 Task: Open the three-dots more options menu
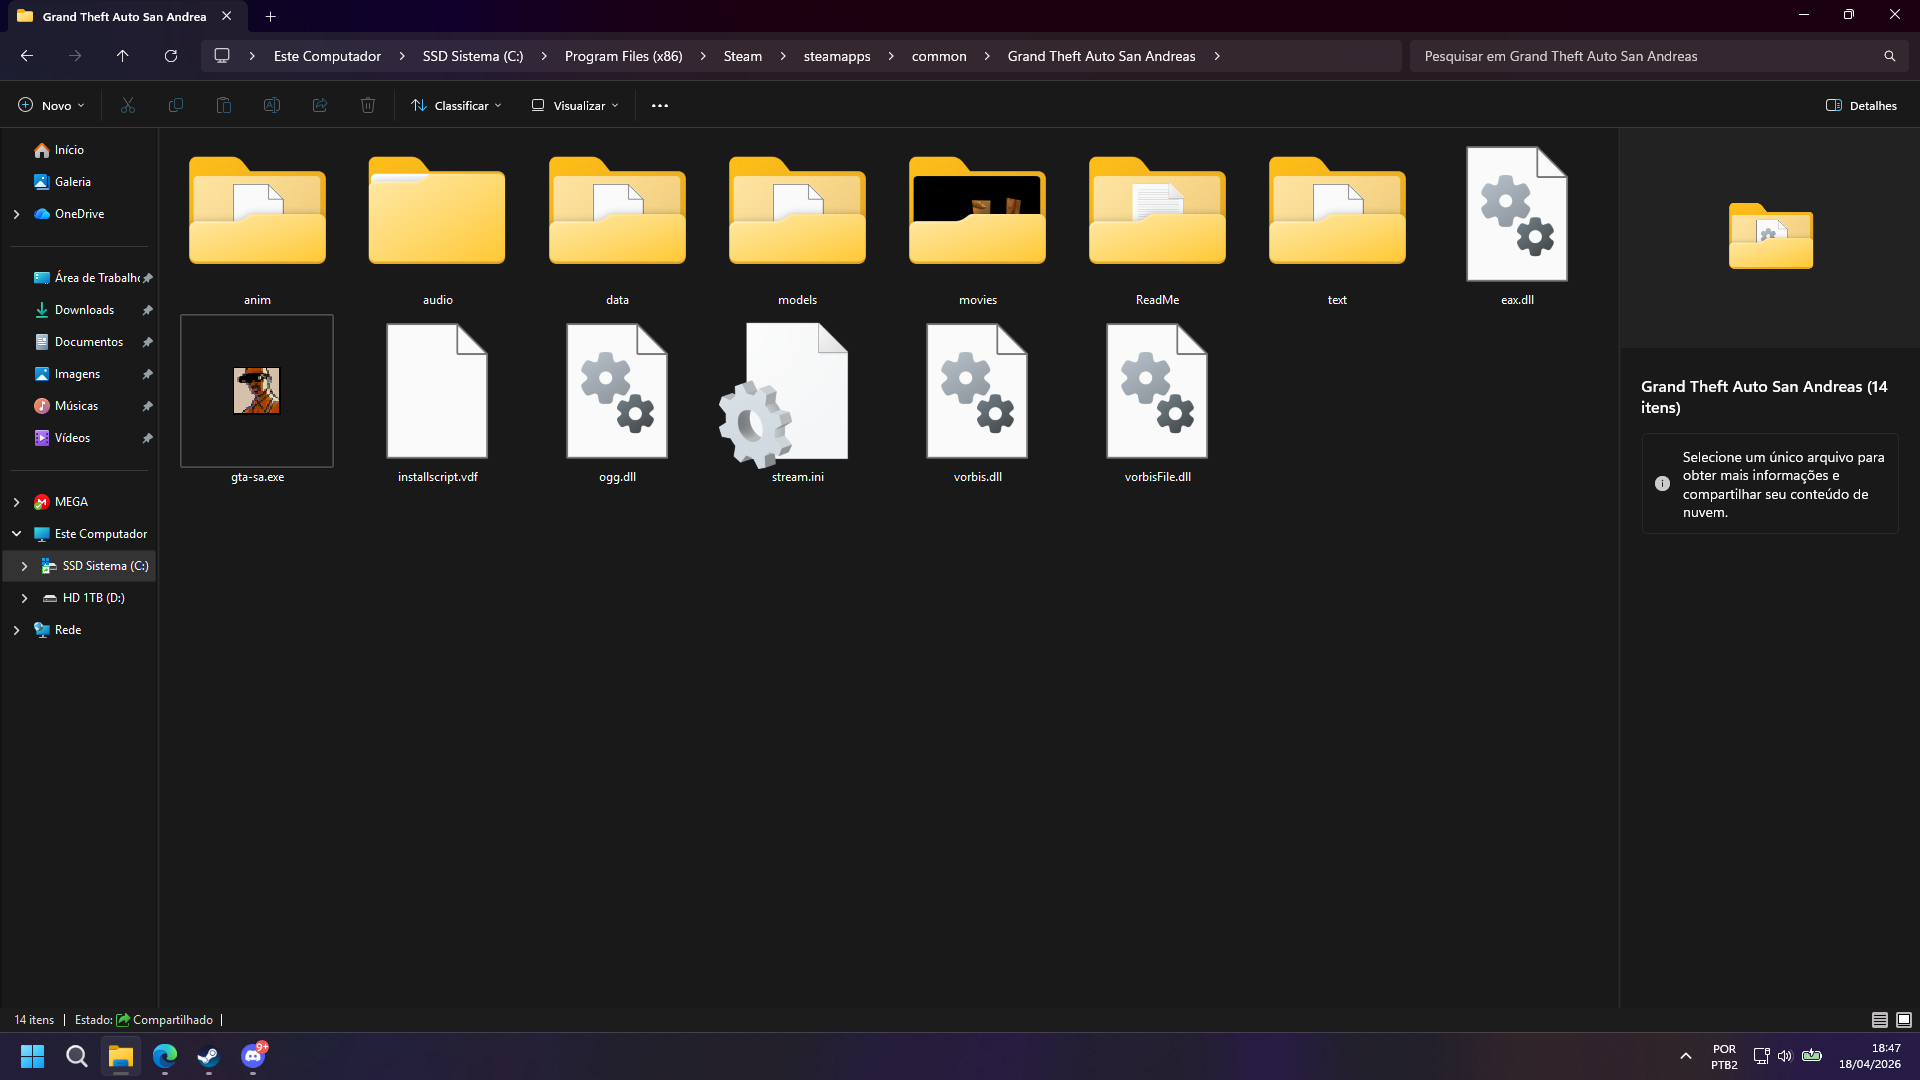(x=660, y=105)
